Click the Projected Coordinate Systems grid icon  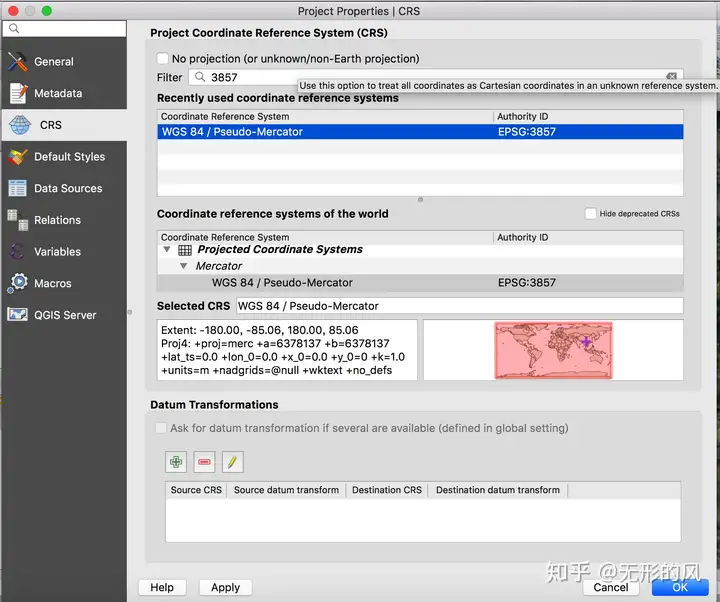click(x=185, y=250)
